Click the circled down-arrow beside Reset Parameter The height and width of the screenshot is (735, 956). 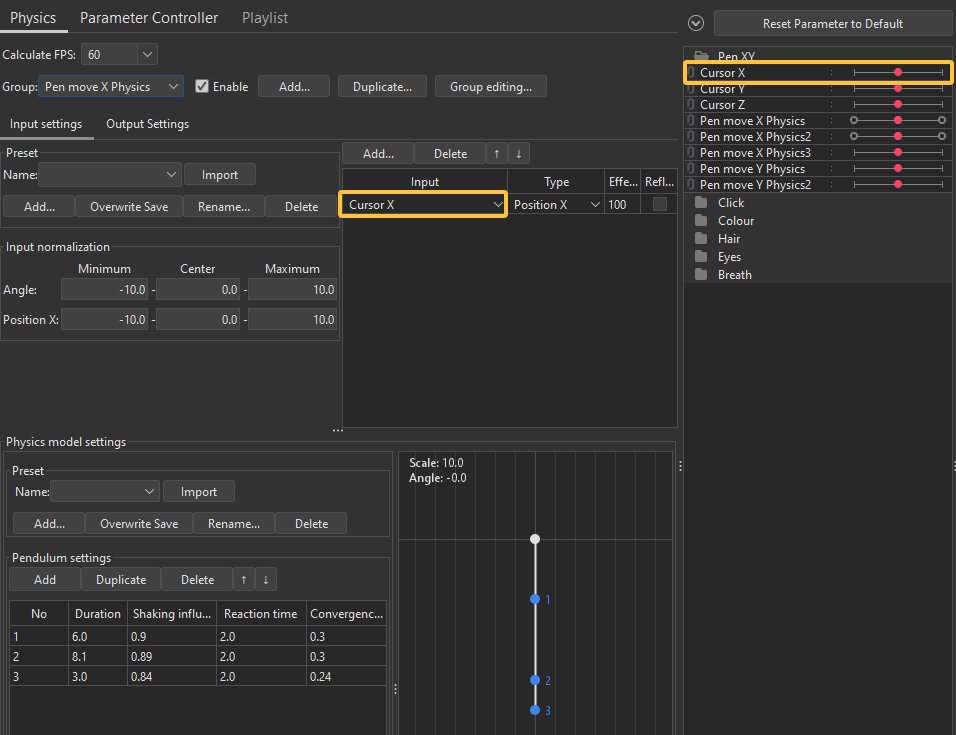696,23
